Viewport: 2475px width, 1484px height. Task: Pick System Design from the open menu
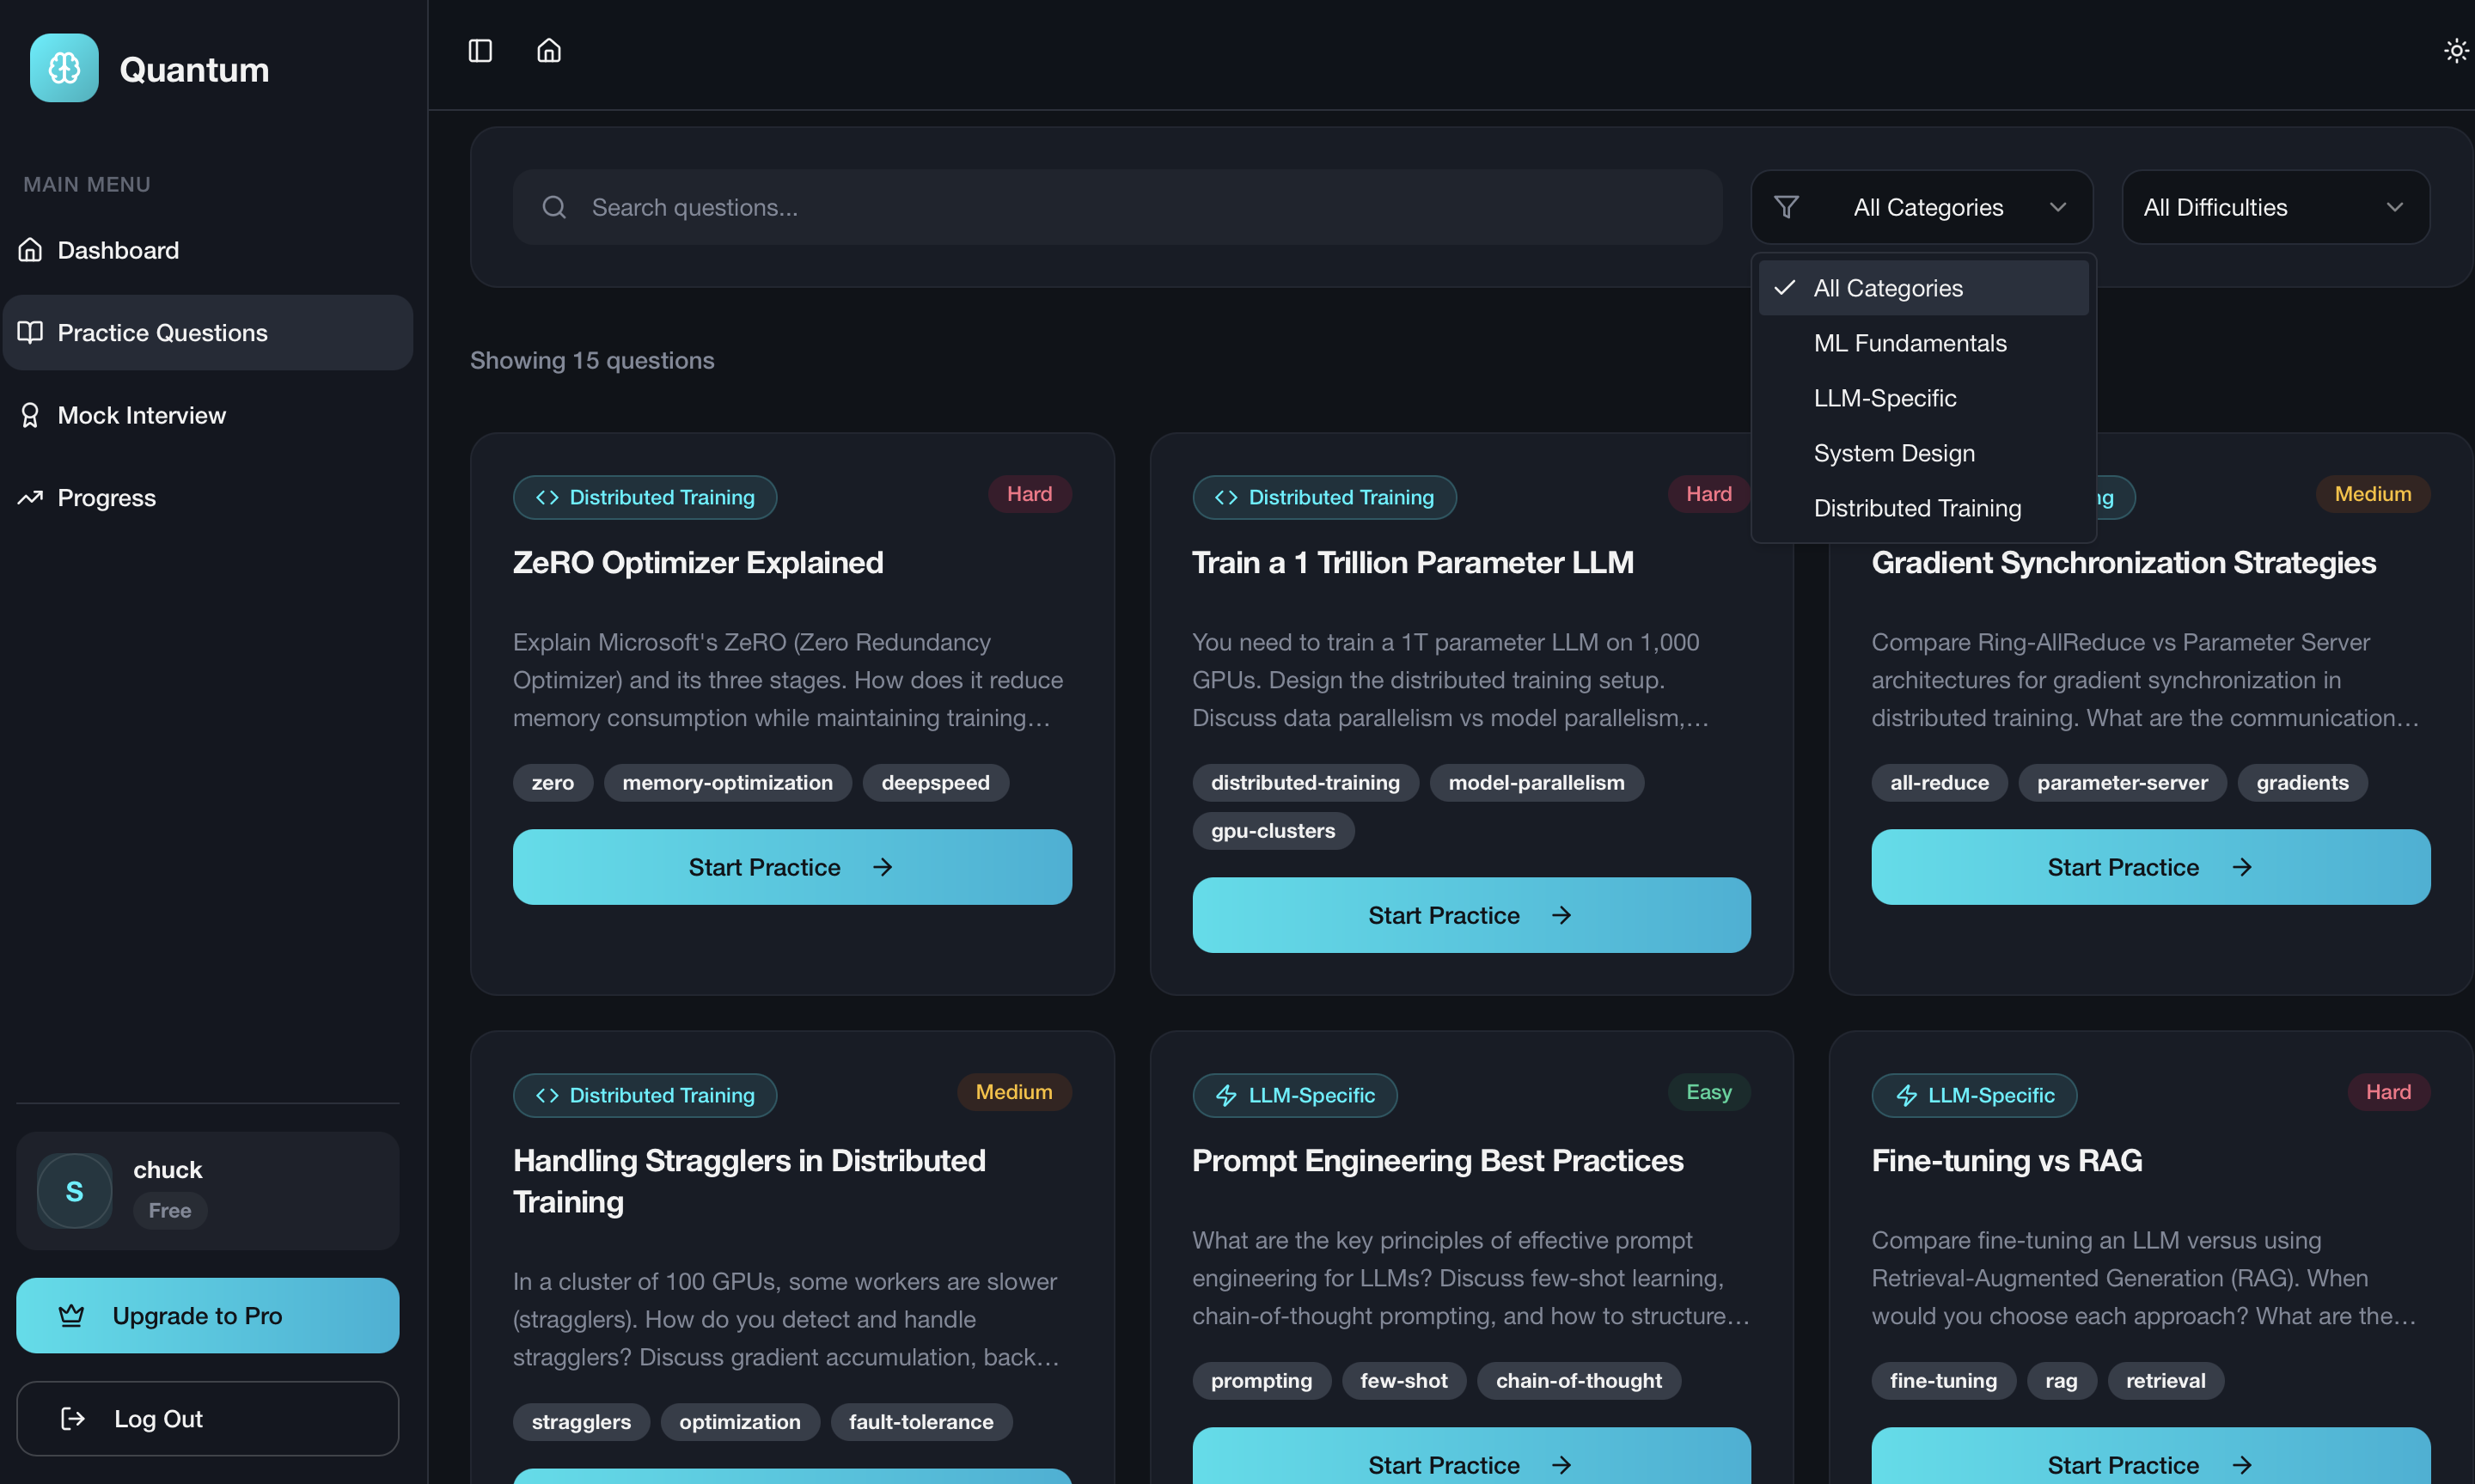[1893, 453]
